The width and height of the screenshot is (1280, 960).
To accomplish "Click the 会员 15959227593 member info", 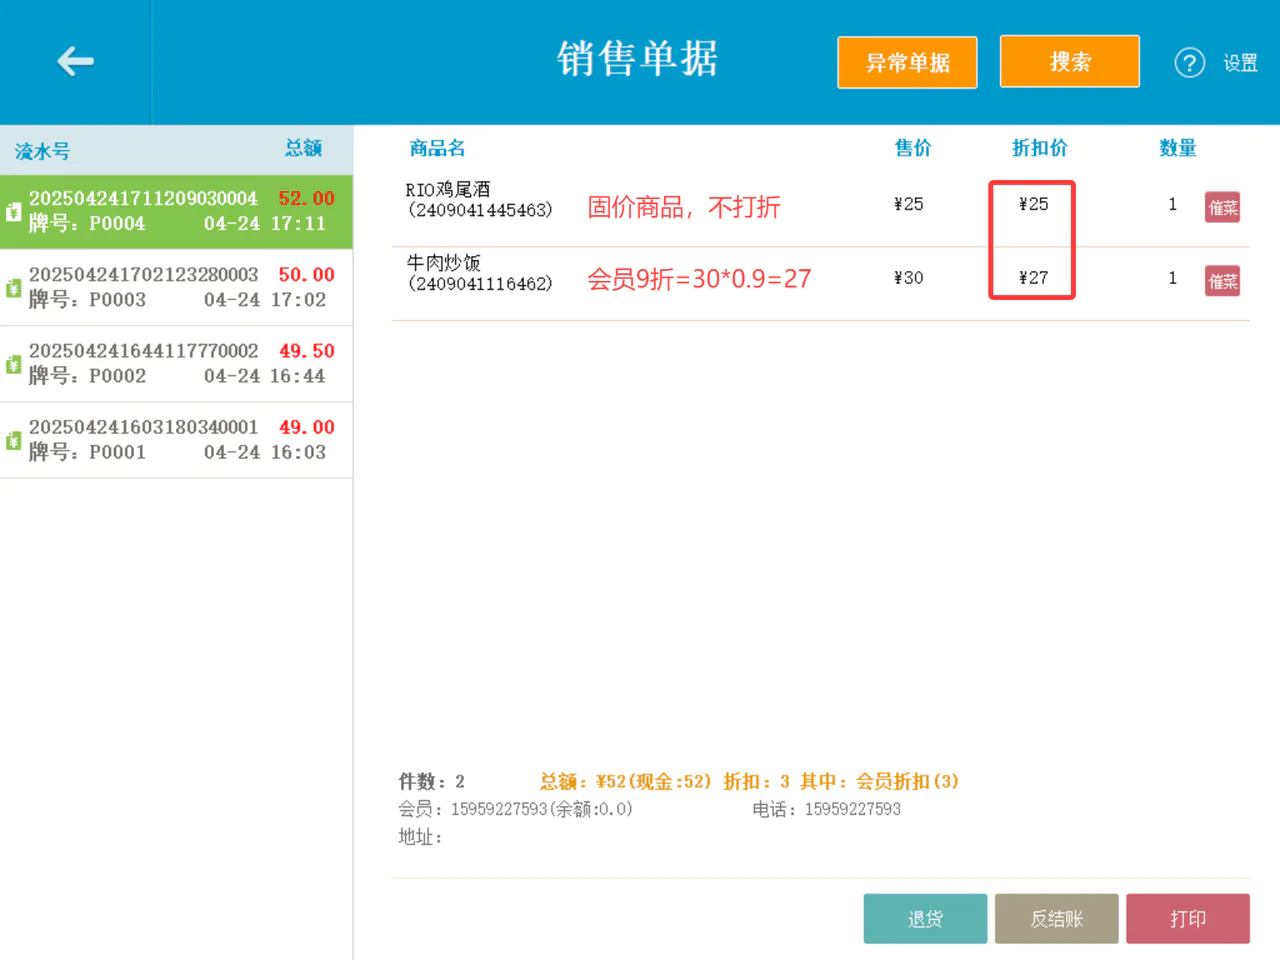I will tap(515, 809).
